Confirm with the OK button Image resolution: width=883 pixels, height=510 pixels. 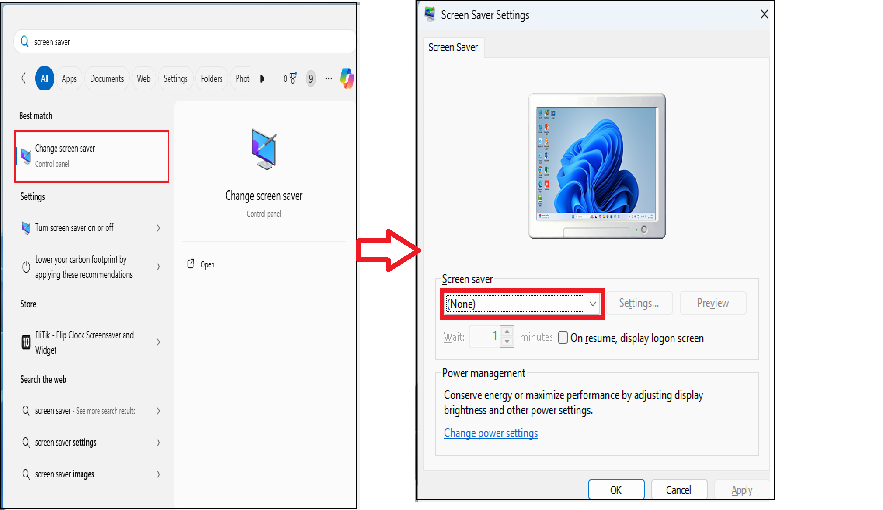(616, 490)
